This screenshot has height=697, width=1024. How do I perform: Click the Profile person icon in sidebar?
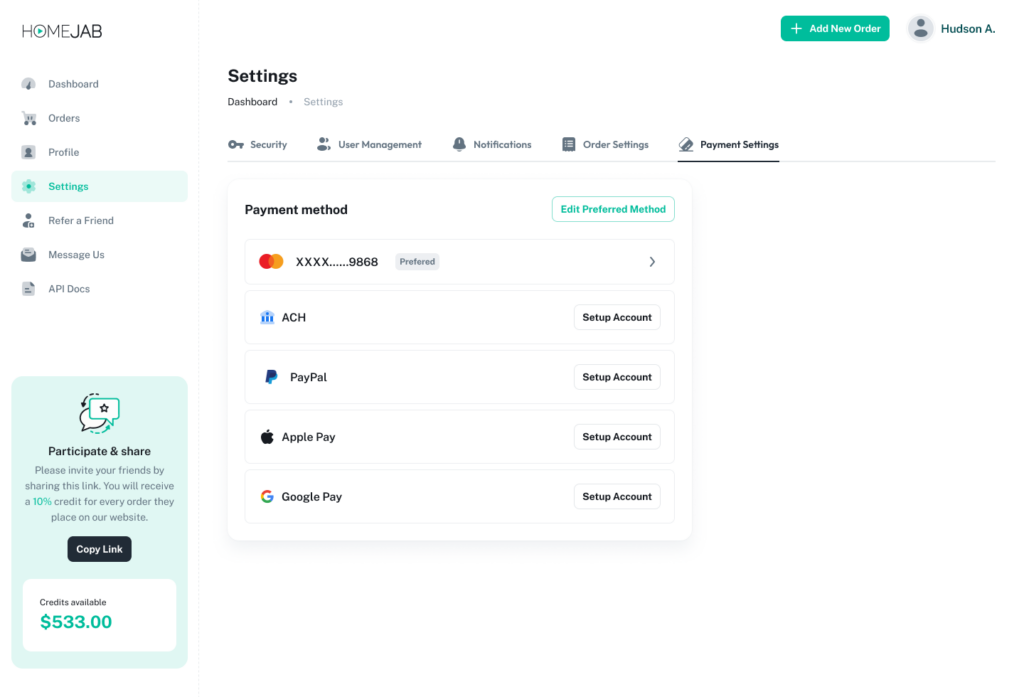29,152
